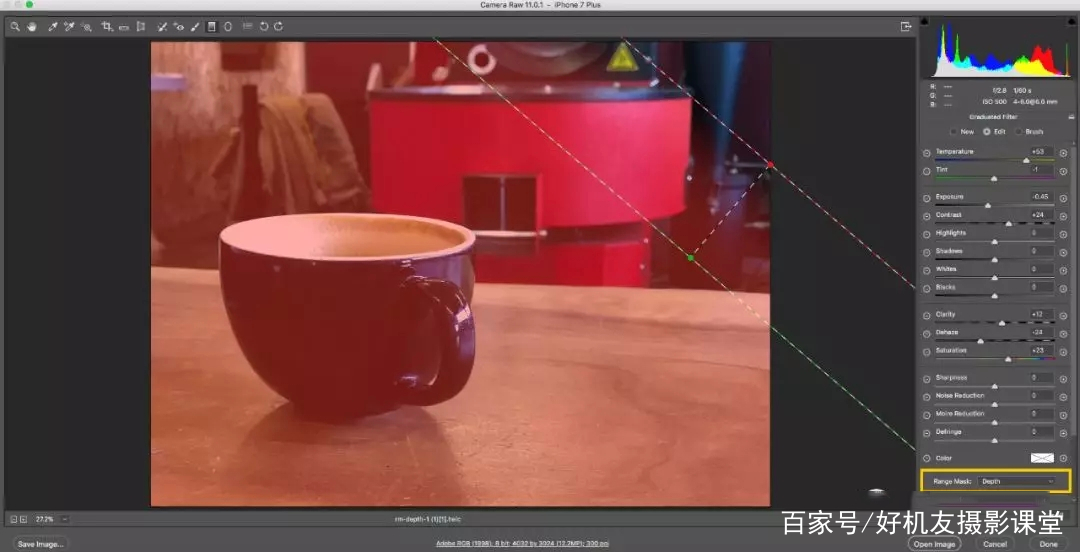Open workflow options link Adobe RGB

(x=522, y=544)
